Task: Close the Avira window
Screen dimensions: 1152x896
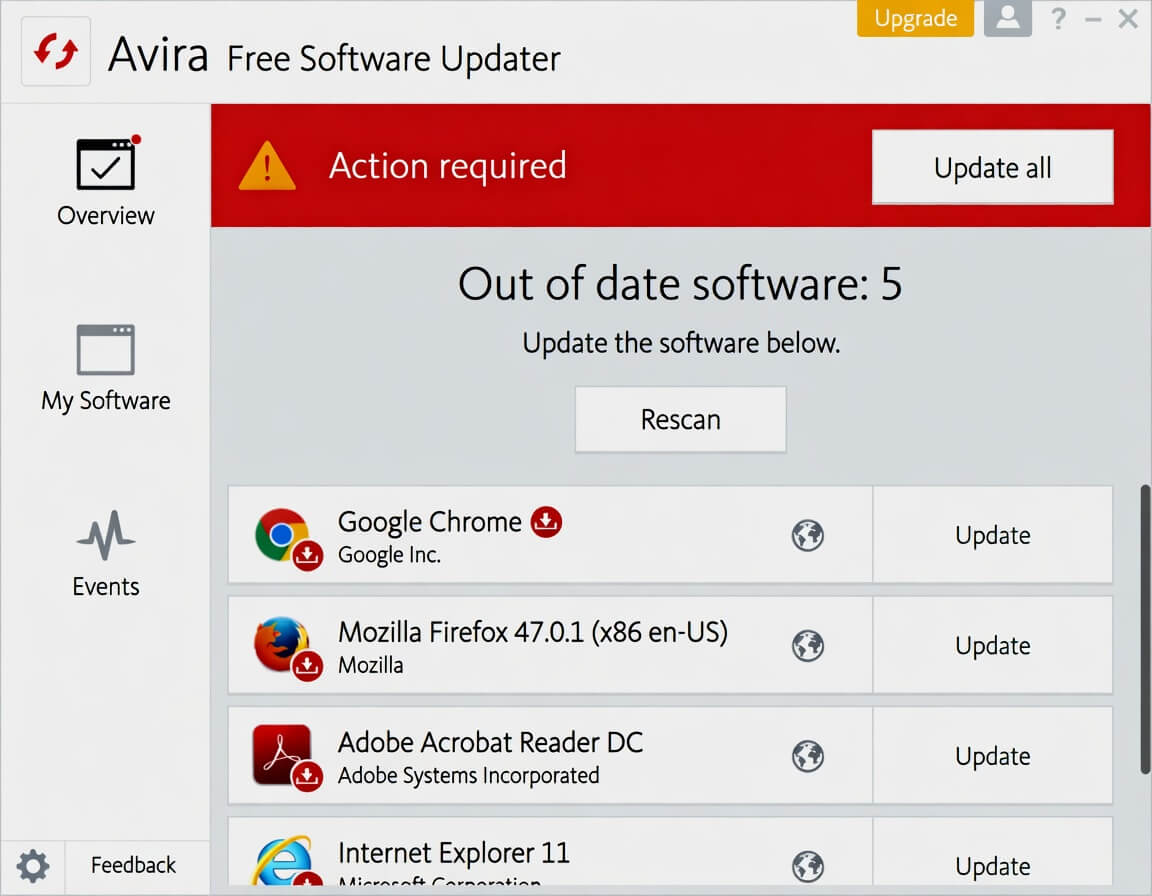Action: click(1128, 18)
